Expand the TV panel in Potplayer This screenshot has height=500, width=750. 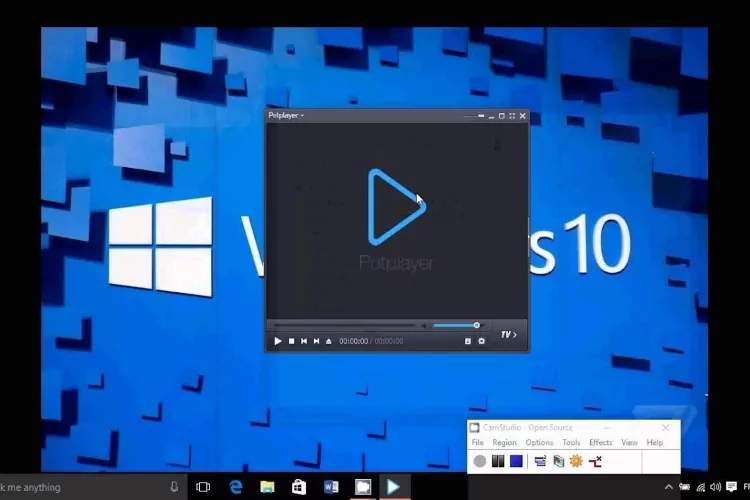click(x=508, y=334)
